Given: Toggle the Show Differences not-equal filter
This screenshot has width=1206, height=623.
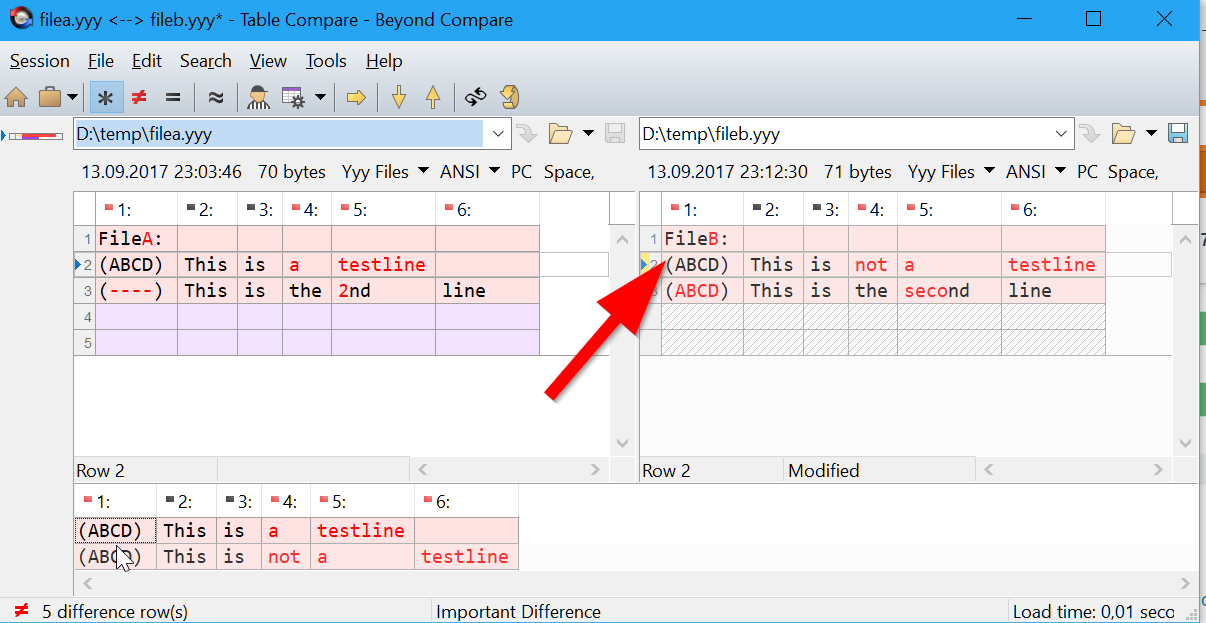Looking at the screenshot, I should point(140,97).
